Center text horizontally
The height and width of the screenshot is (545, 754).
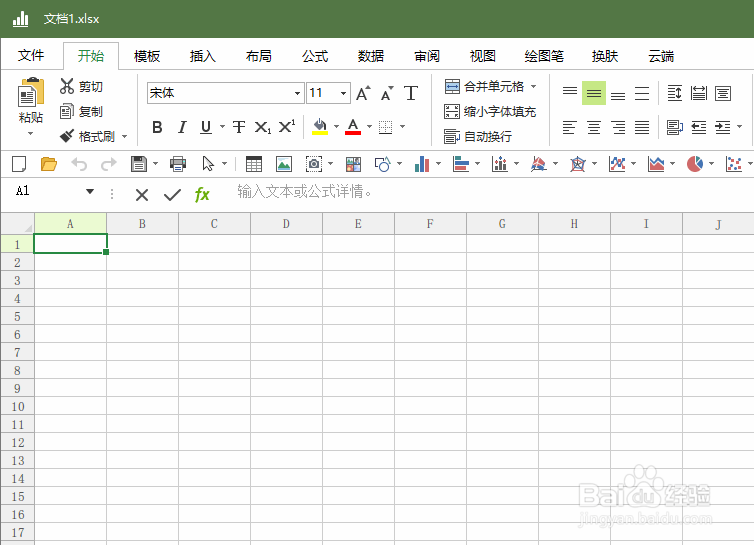point(594,127)
